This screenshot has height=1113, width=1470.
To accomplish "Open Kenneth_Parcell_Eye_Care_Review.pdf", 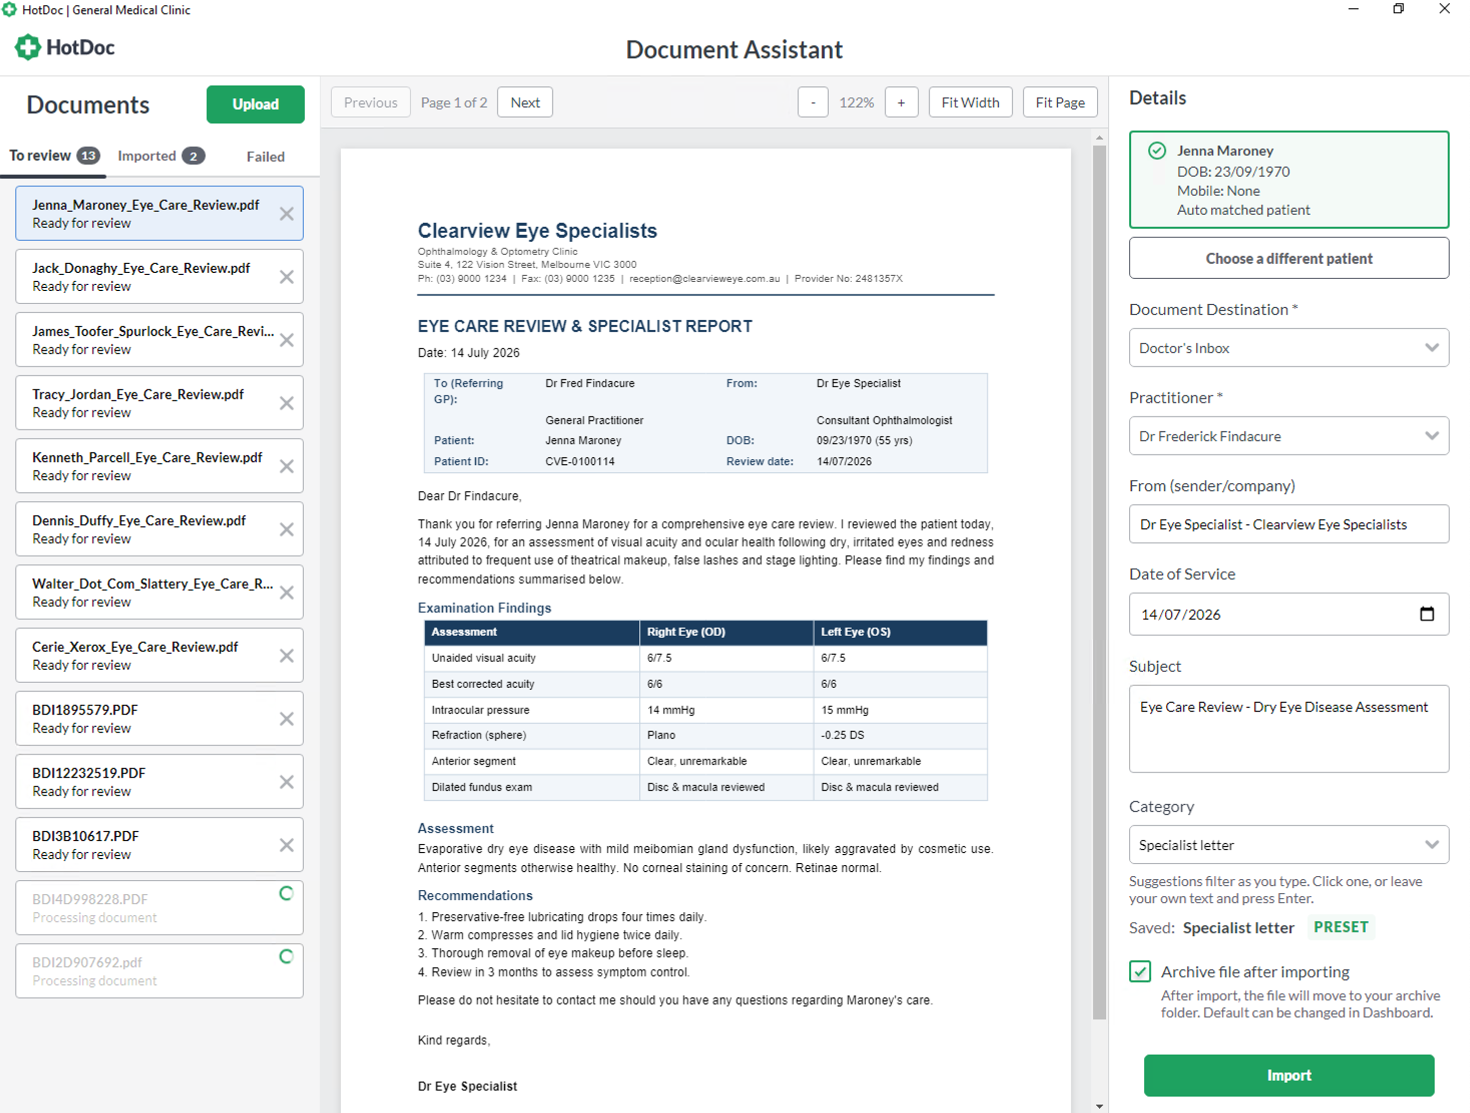I will [159, 466].
